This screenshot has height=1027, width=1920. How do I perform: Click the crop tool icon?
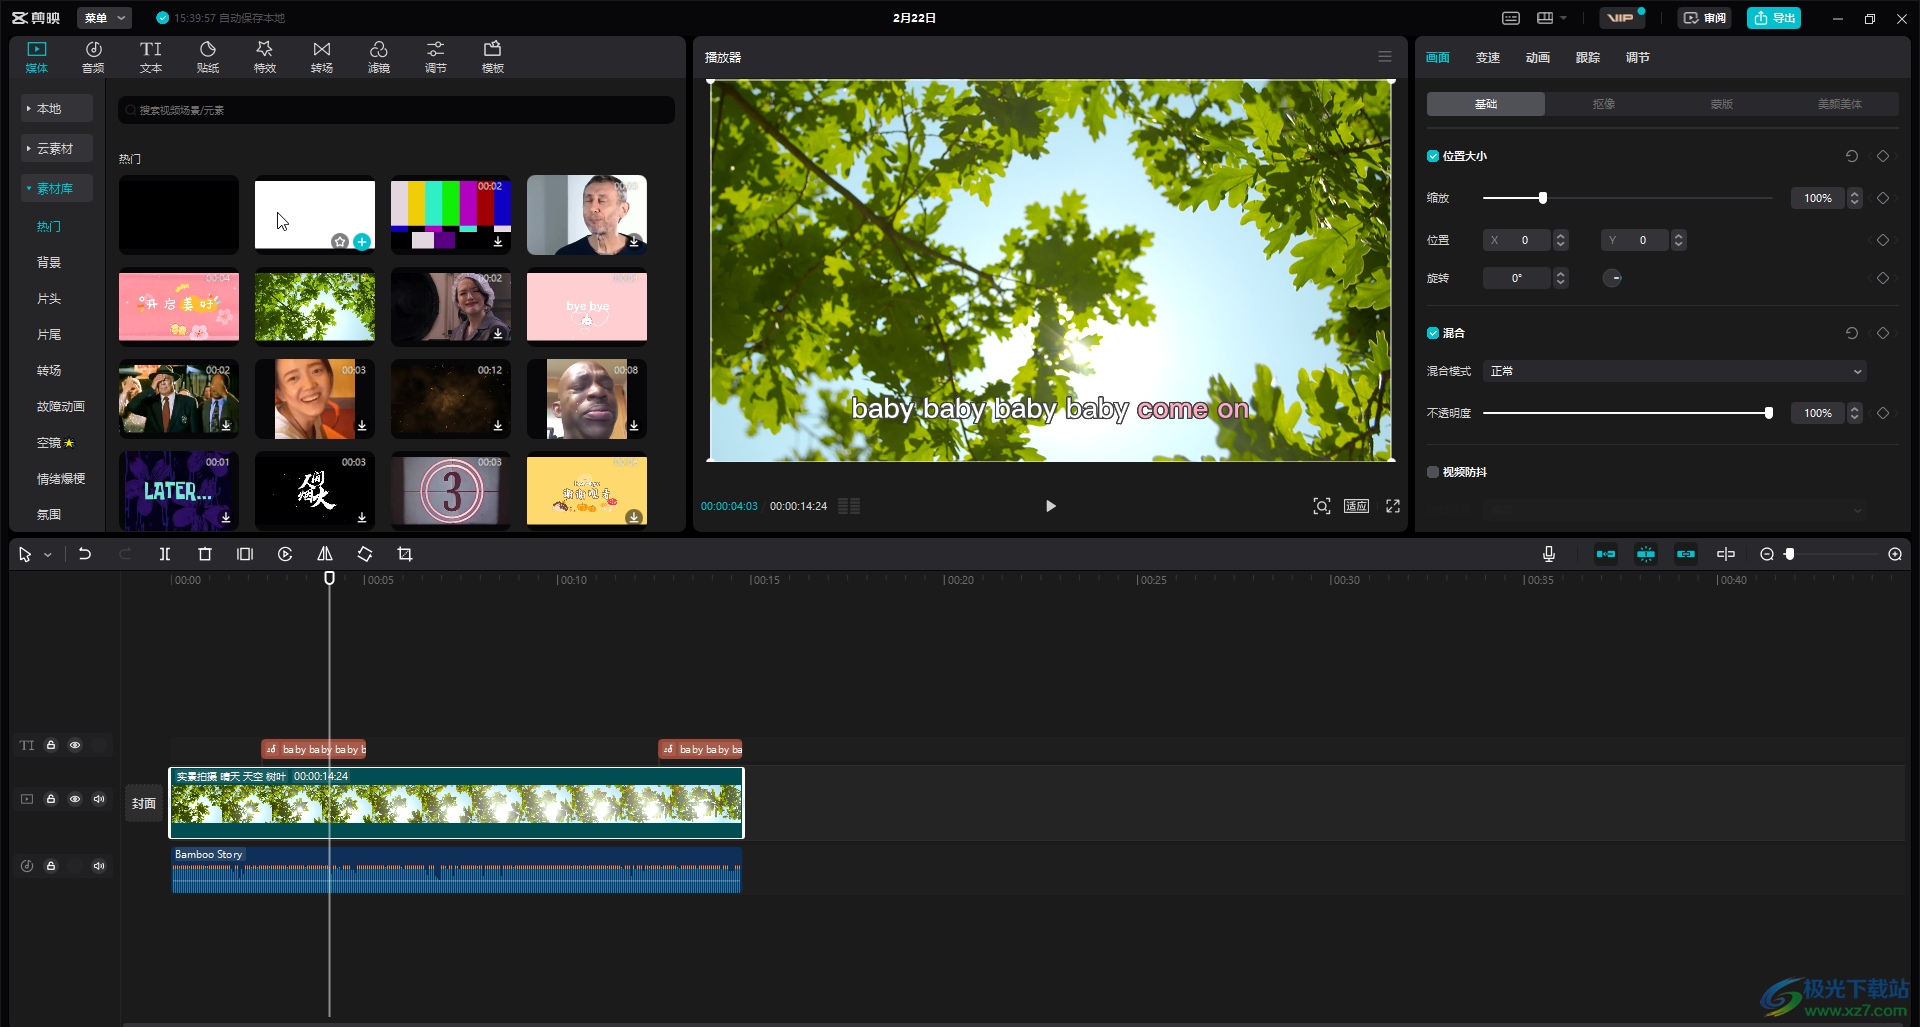(405, 554)
